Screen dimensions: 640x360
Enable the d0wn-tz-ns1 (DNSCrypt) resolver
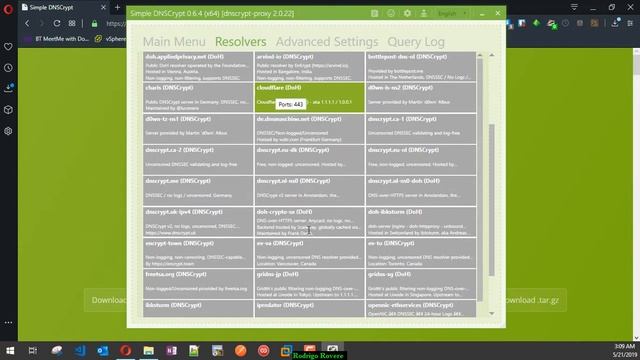(x=198, y=129)
